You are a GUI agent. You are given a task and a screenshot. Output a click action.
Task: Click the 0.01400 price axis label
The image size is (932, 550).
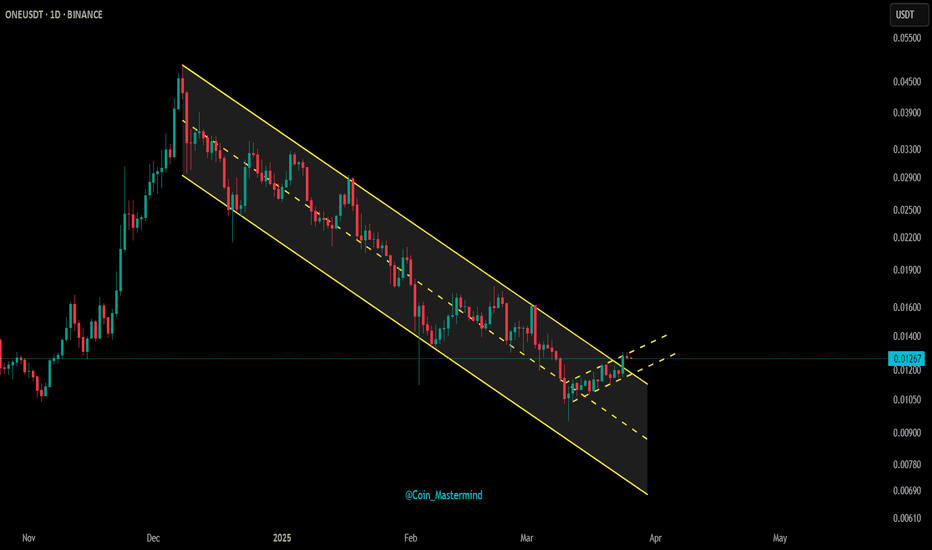coord(907,337)
